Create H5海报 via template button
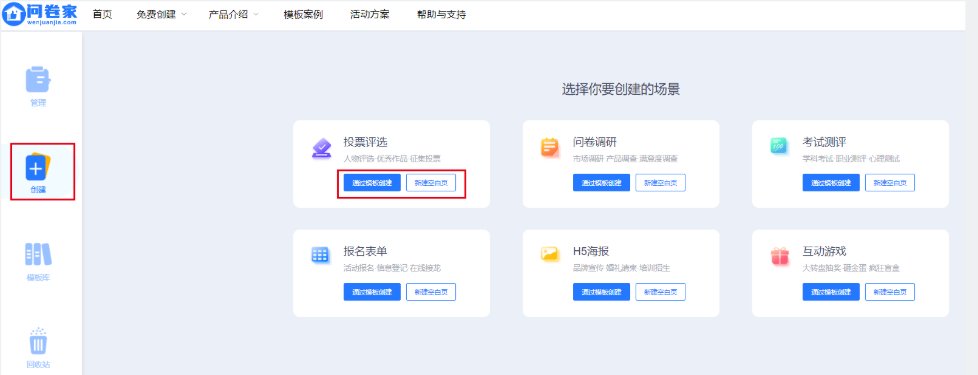 (x=601, y=292)
